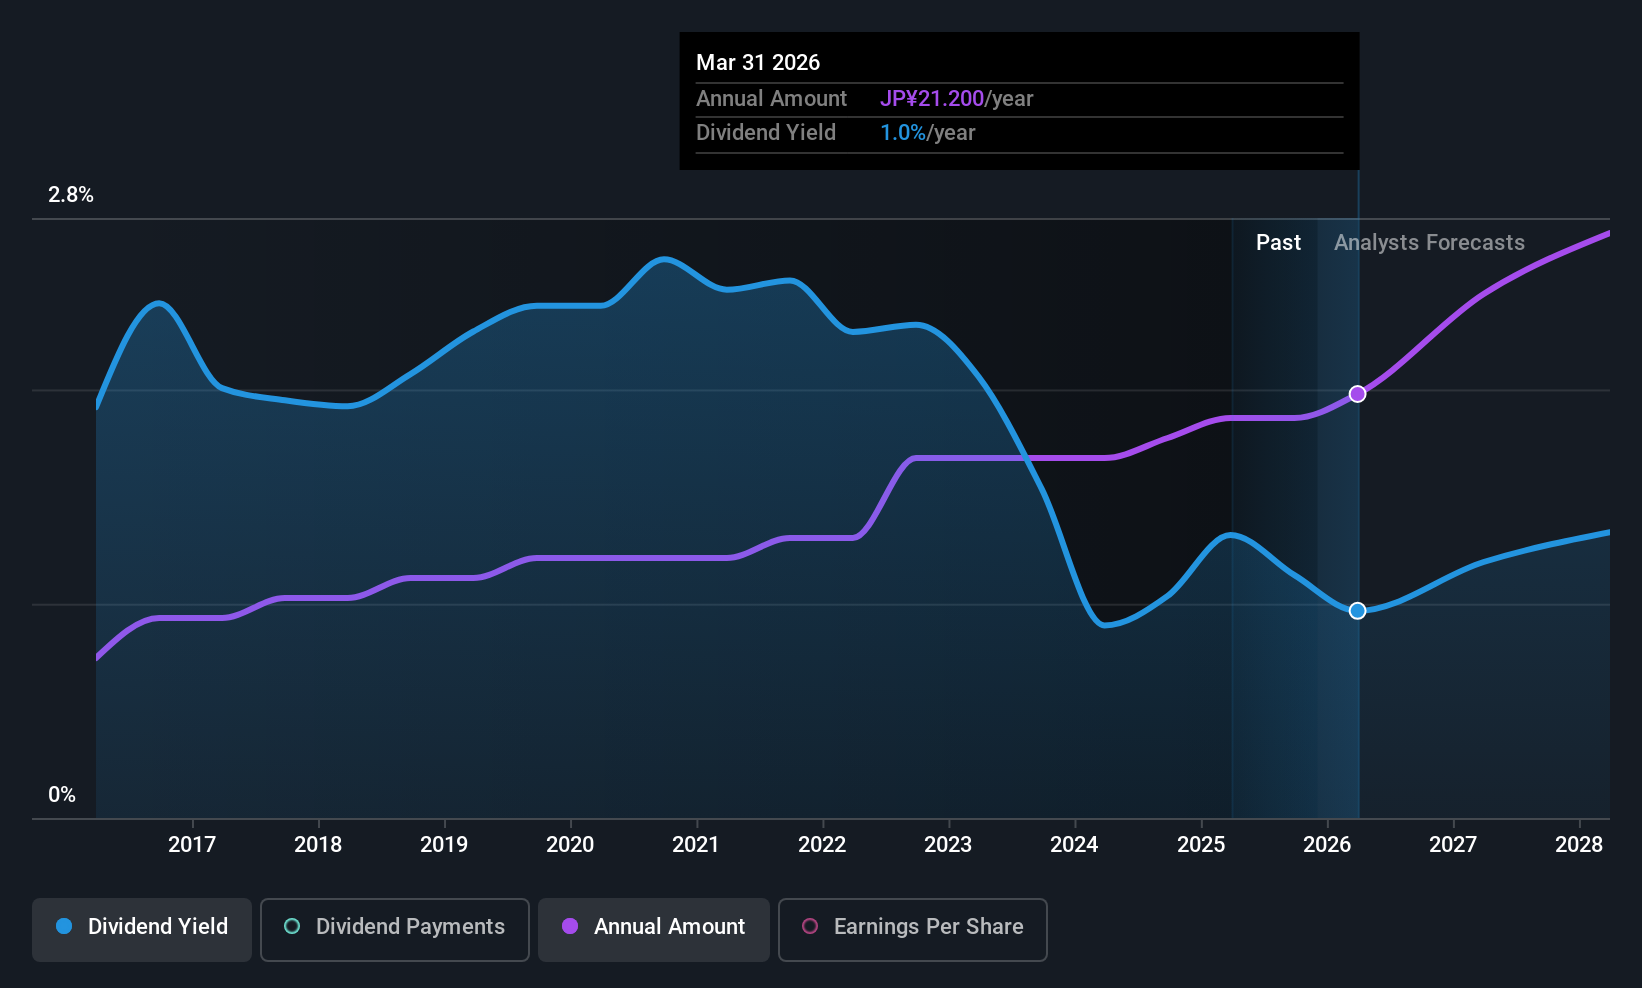
Task: Click the 2017 x-axis year label
Action: 192,845
